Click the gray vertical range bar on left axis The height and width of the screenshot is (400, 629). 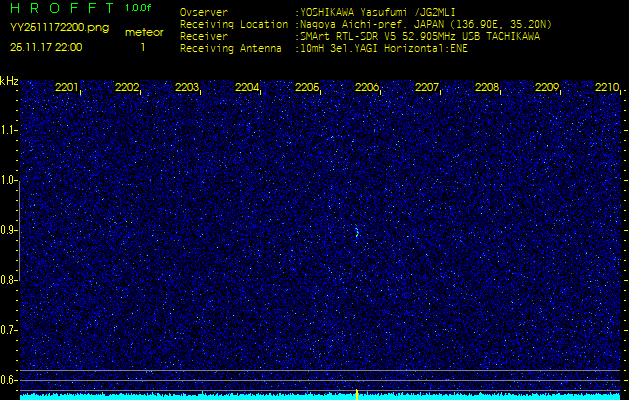click(19, 231)
